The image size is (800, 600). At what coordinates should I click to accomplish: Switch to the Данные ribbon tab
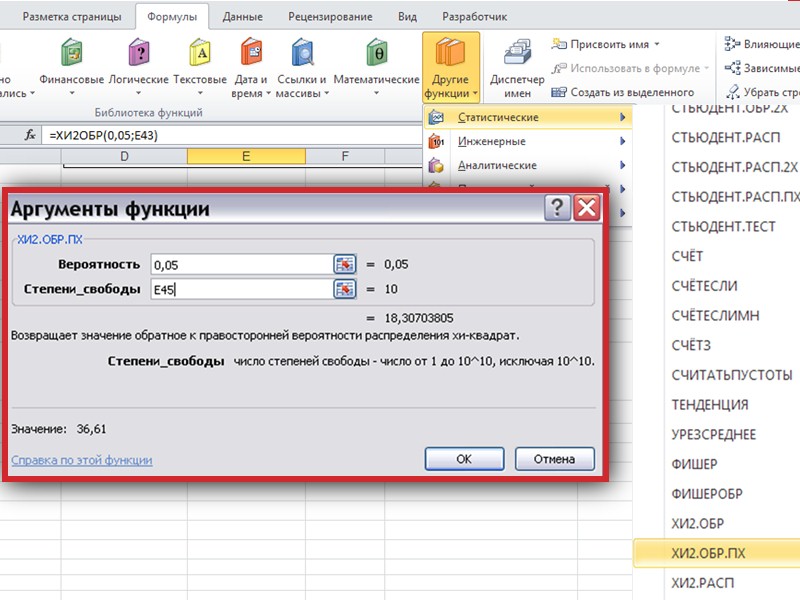click(x=237, y=17)
